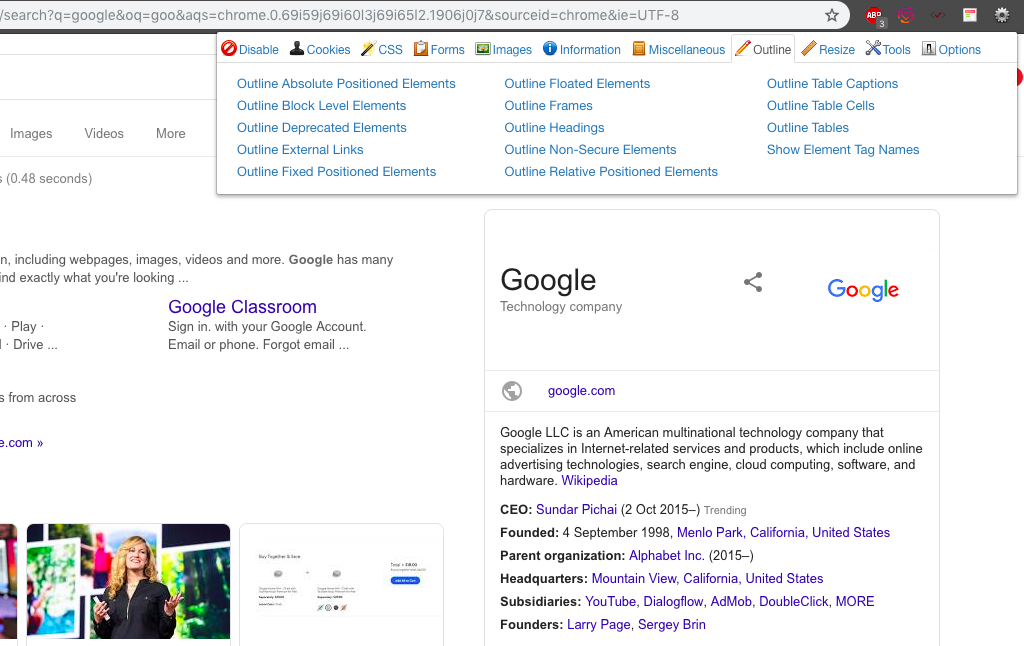Choose Outline Non-Secure Elements
1024x646 pixels.
pyautogui.click(x=590, y=150)
